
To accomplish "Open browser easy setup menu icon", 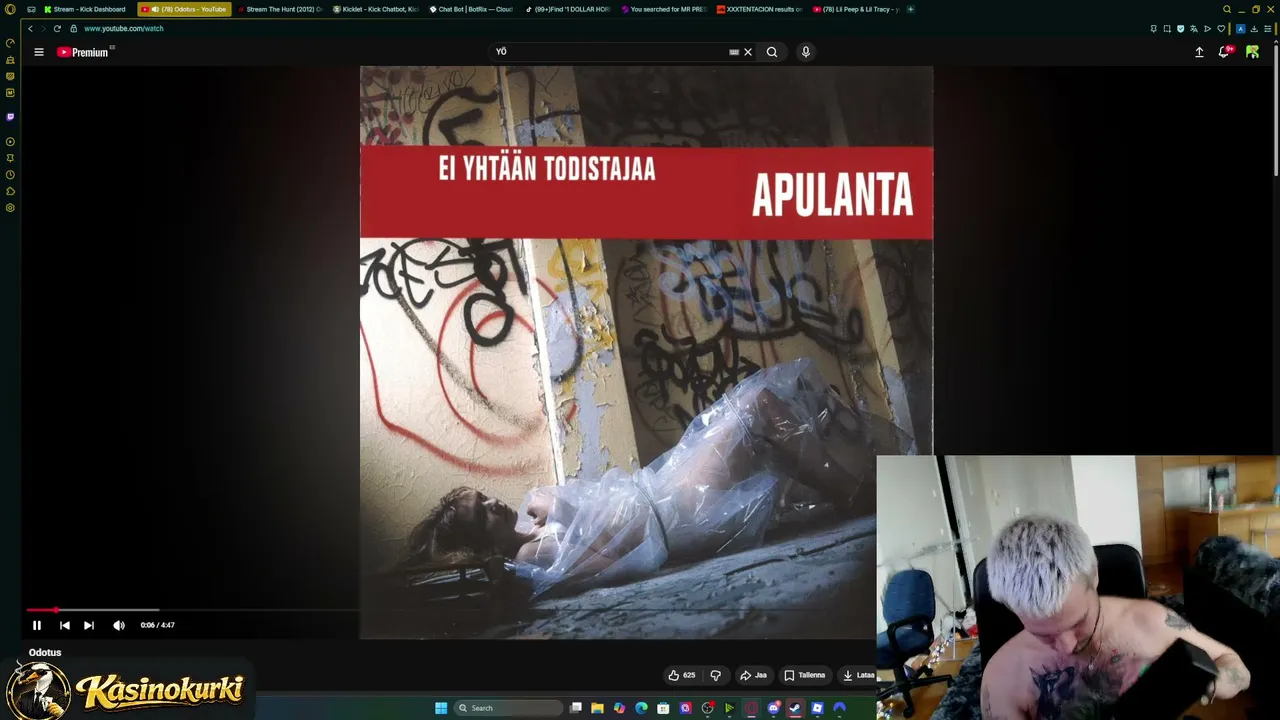I will coord(1267,29).
